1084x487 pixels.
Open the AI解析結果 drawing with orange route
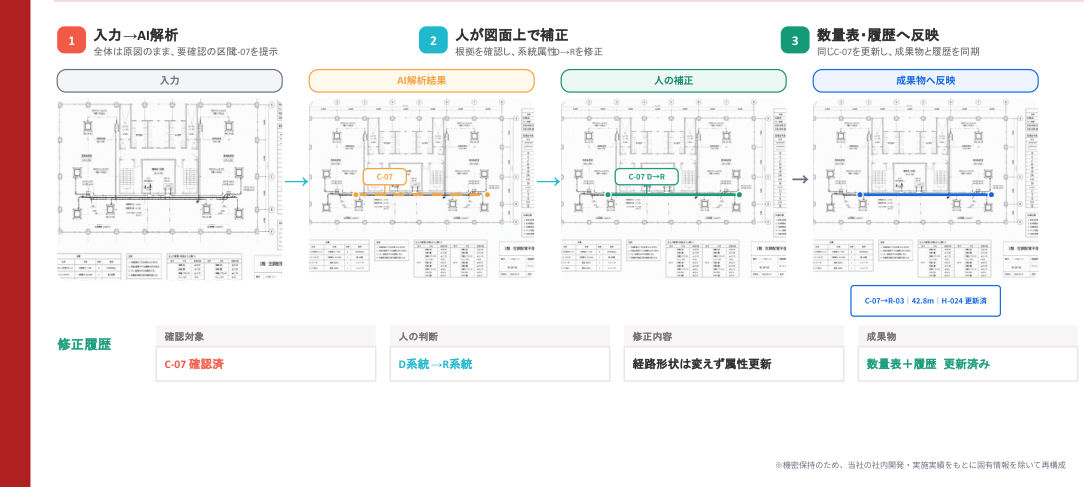tap(422, 189)
